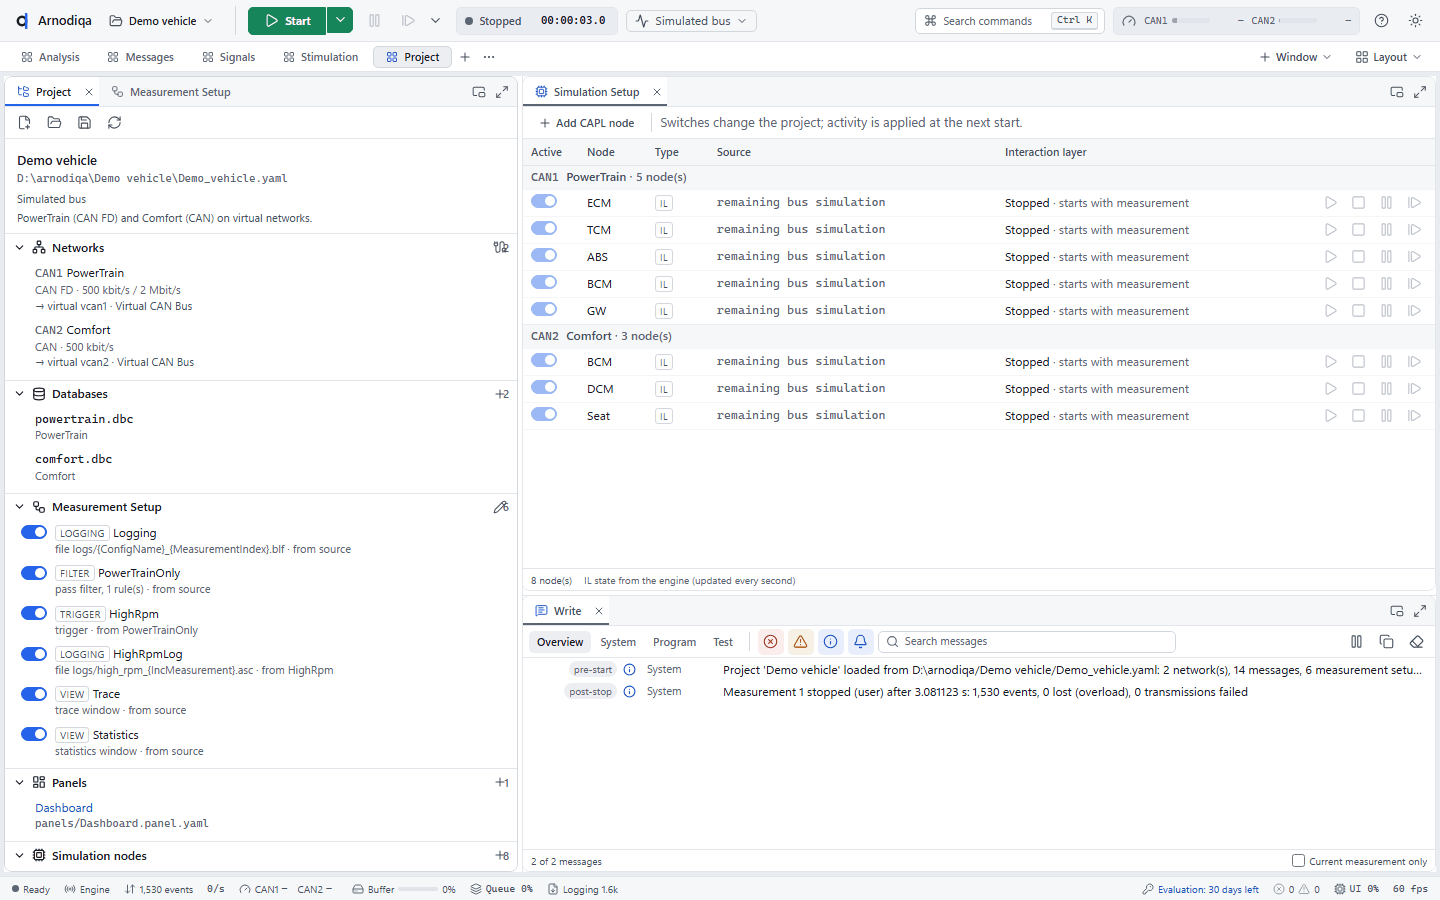Image resolution: width=1440 pixels, height=900 pixels.
Task: Click the new project file icon
Action: [25, 122]
